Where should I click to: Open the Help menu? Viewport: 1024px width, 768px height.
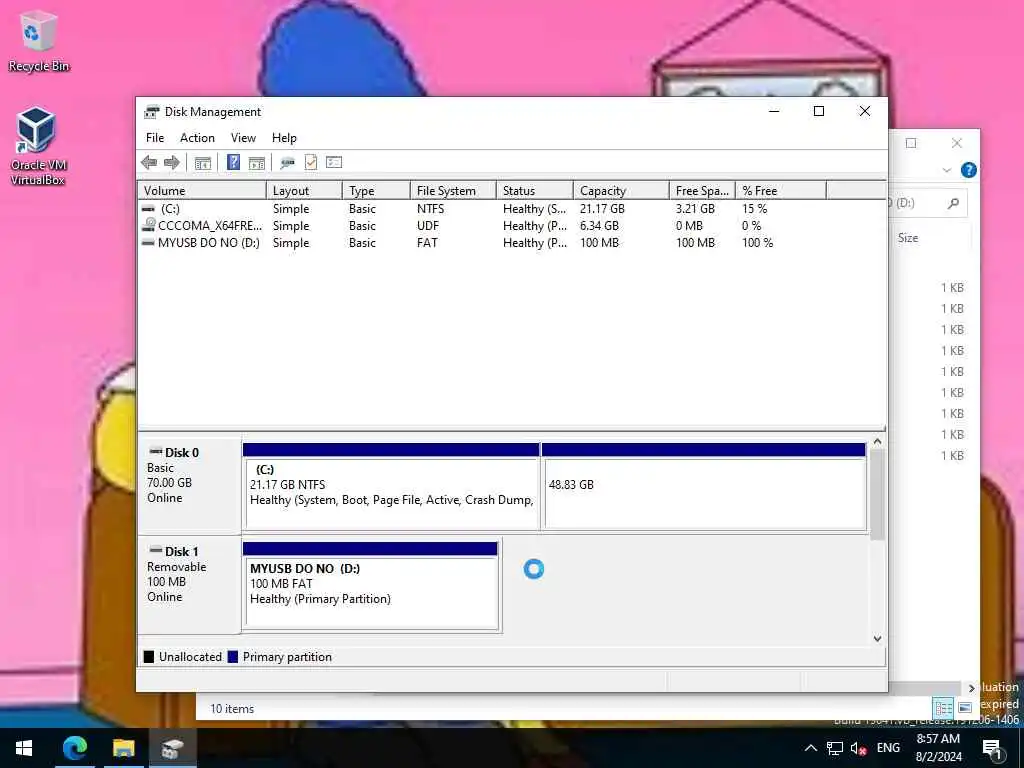tap(284, 138)
